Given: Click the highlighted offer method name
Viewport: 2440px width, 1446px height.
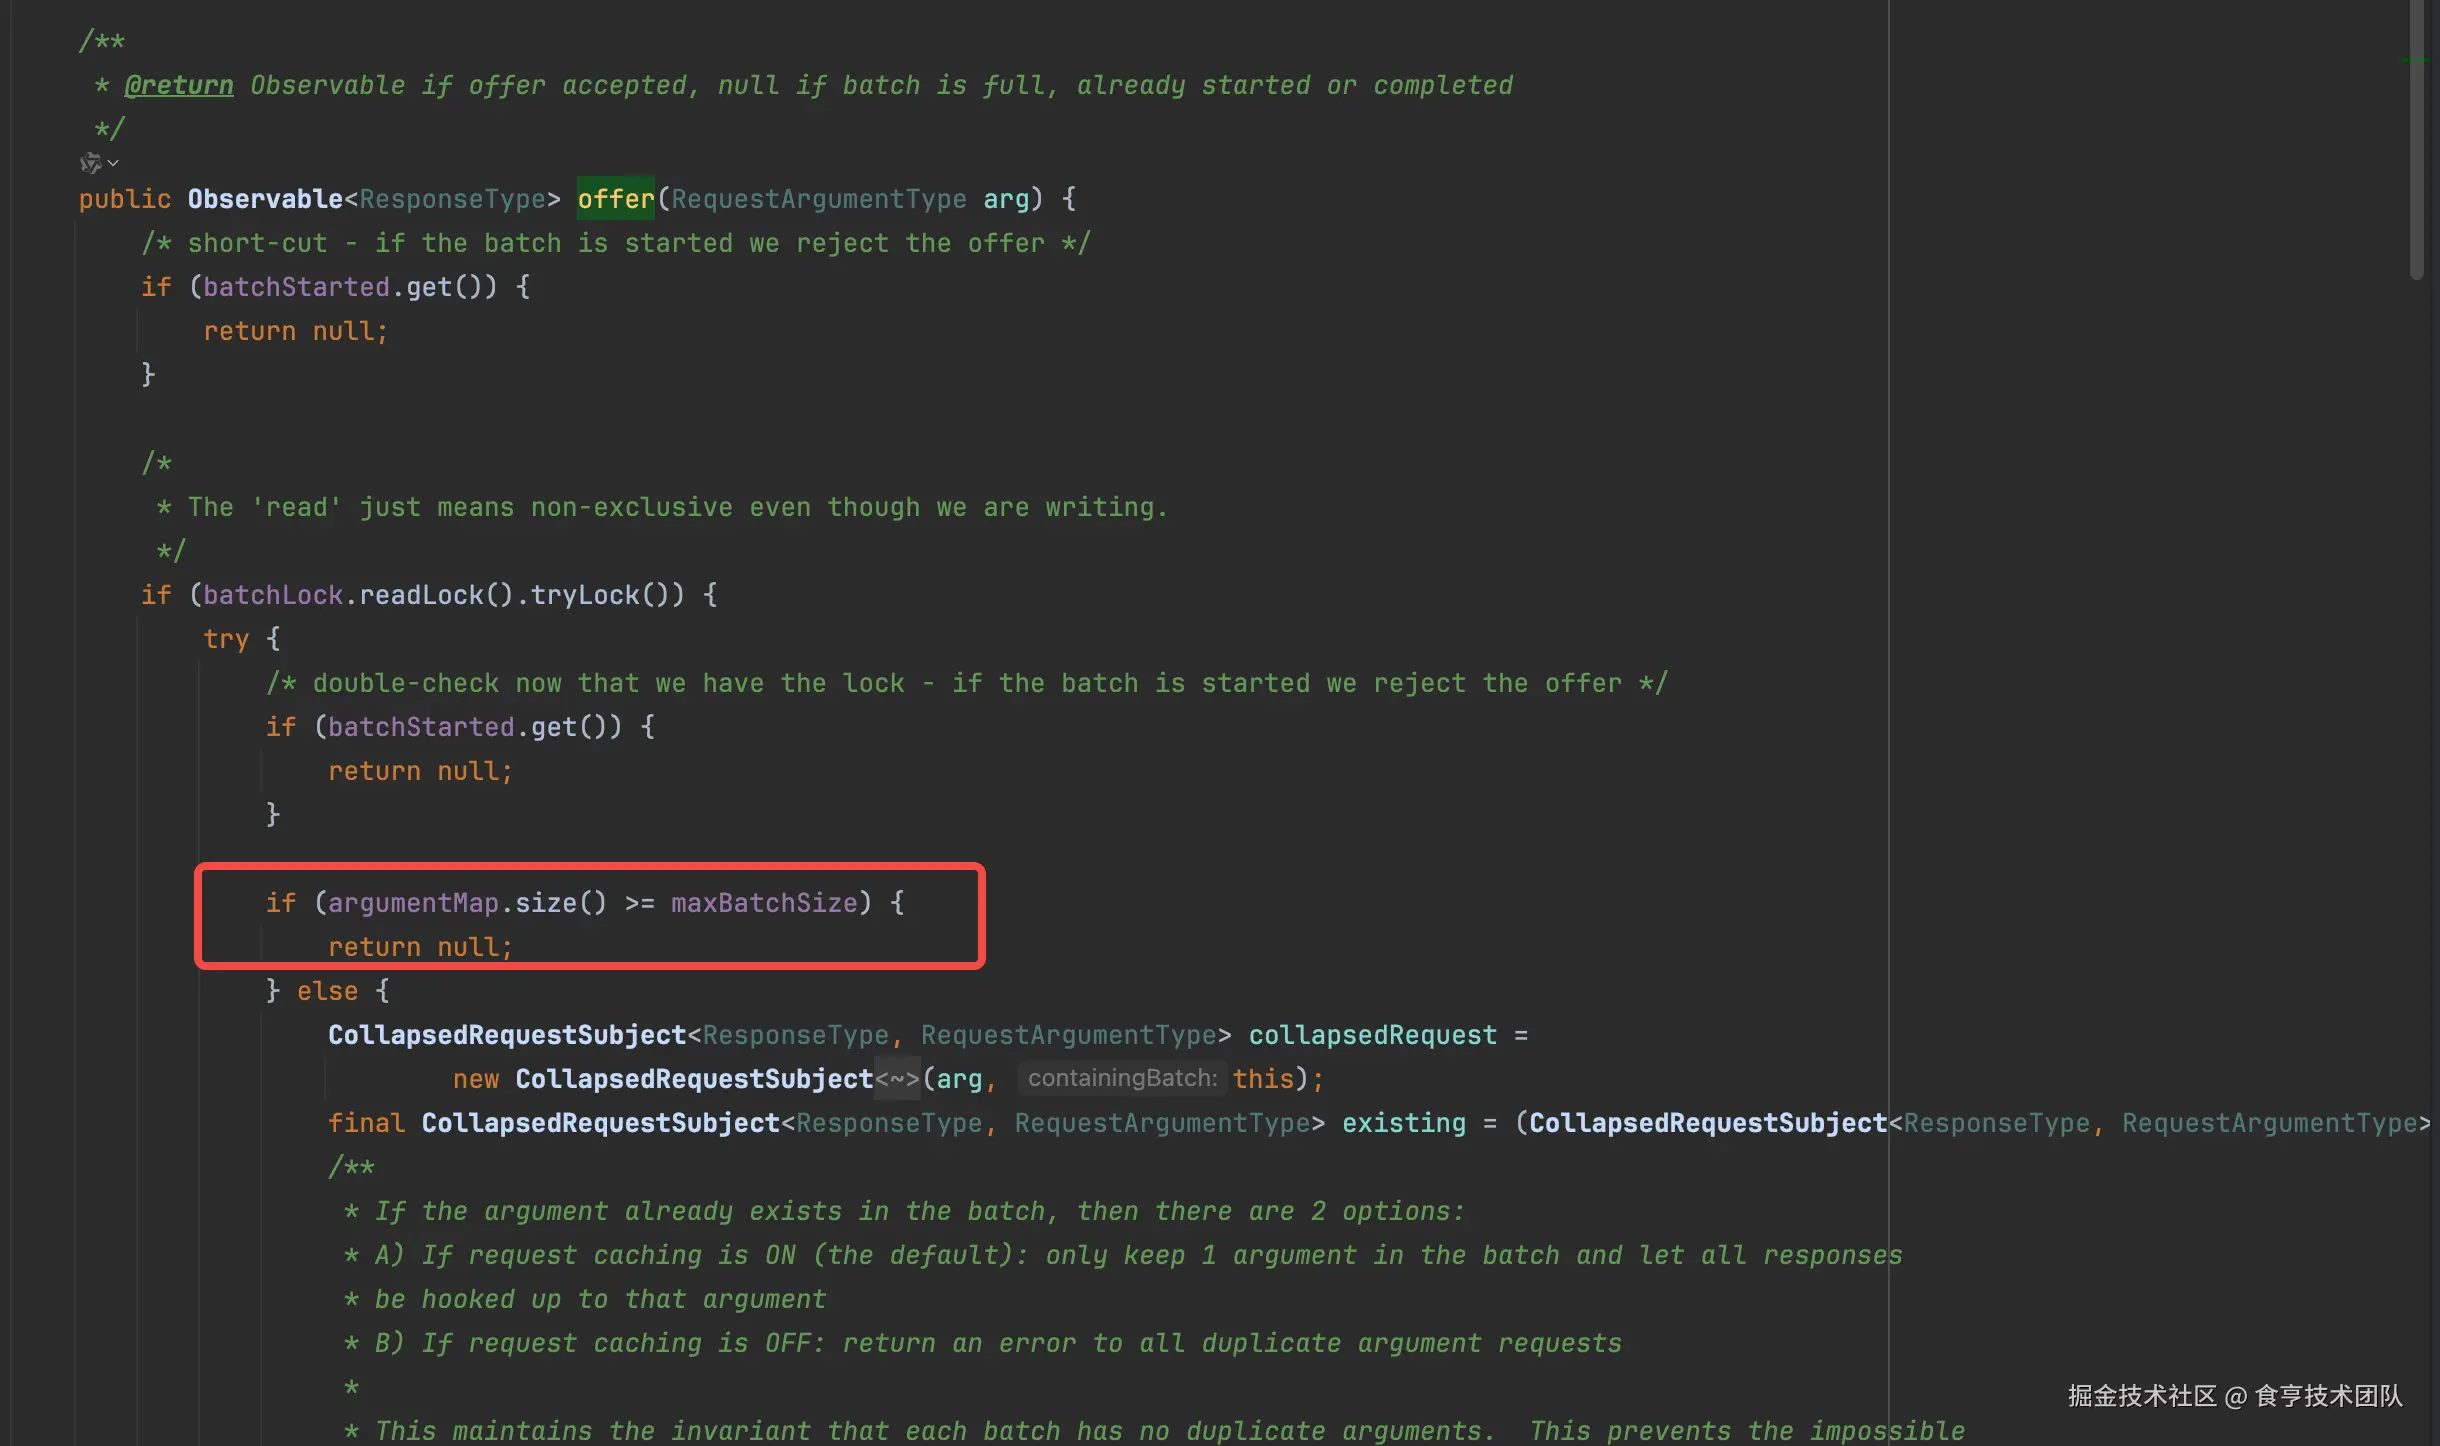Looking at the screenshot, I should (x=615, y=199).
